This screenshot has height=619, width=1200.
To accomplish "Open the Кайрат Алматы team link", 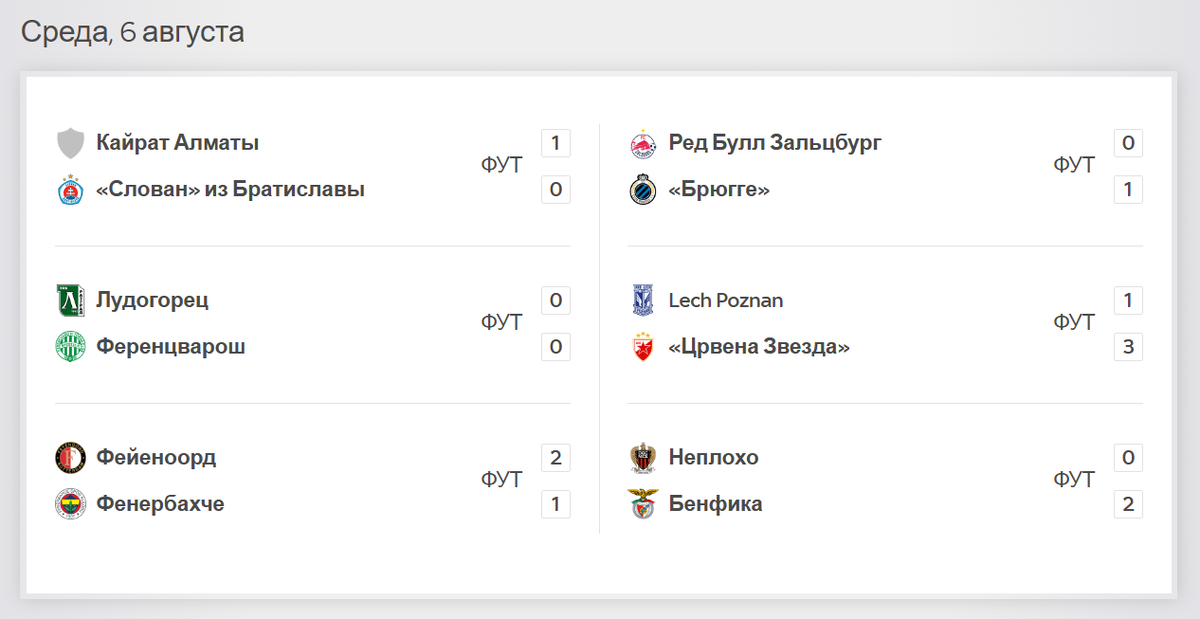I will click(x=178, y=143).
